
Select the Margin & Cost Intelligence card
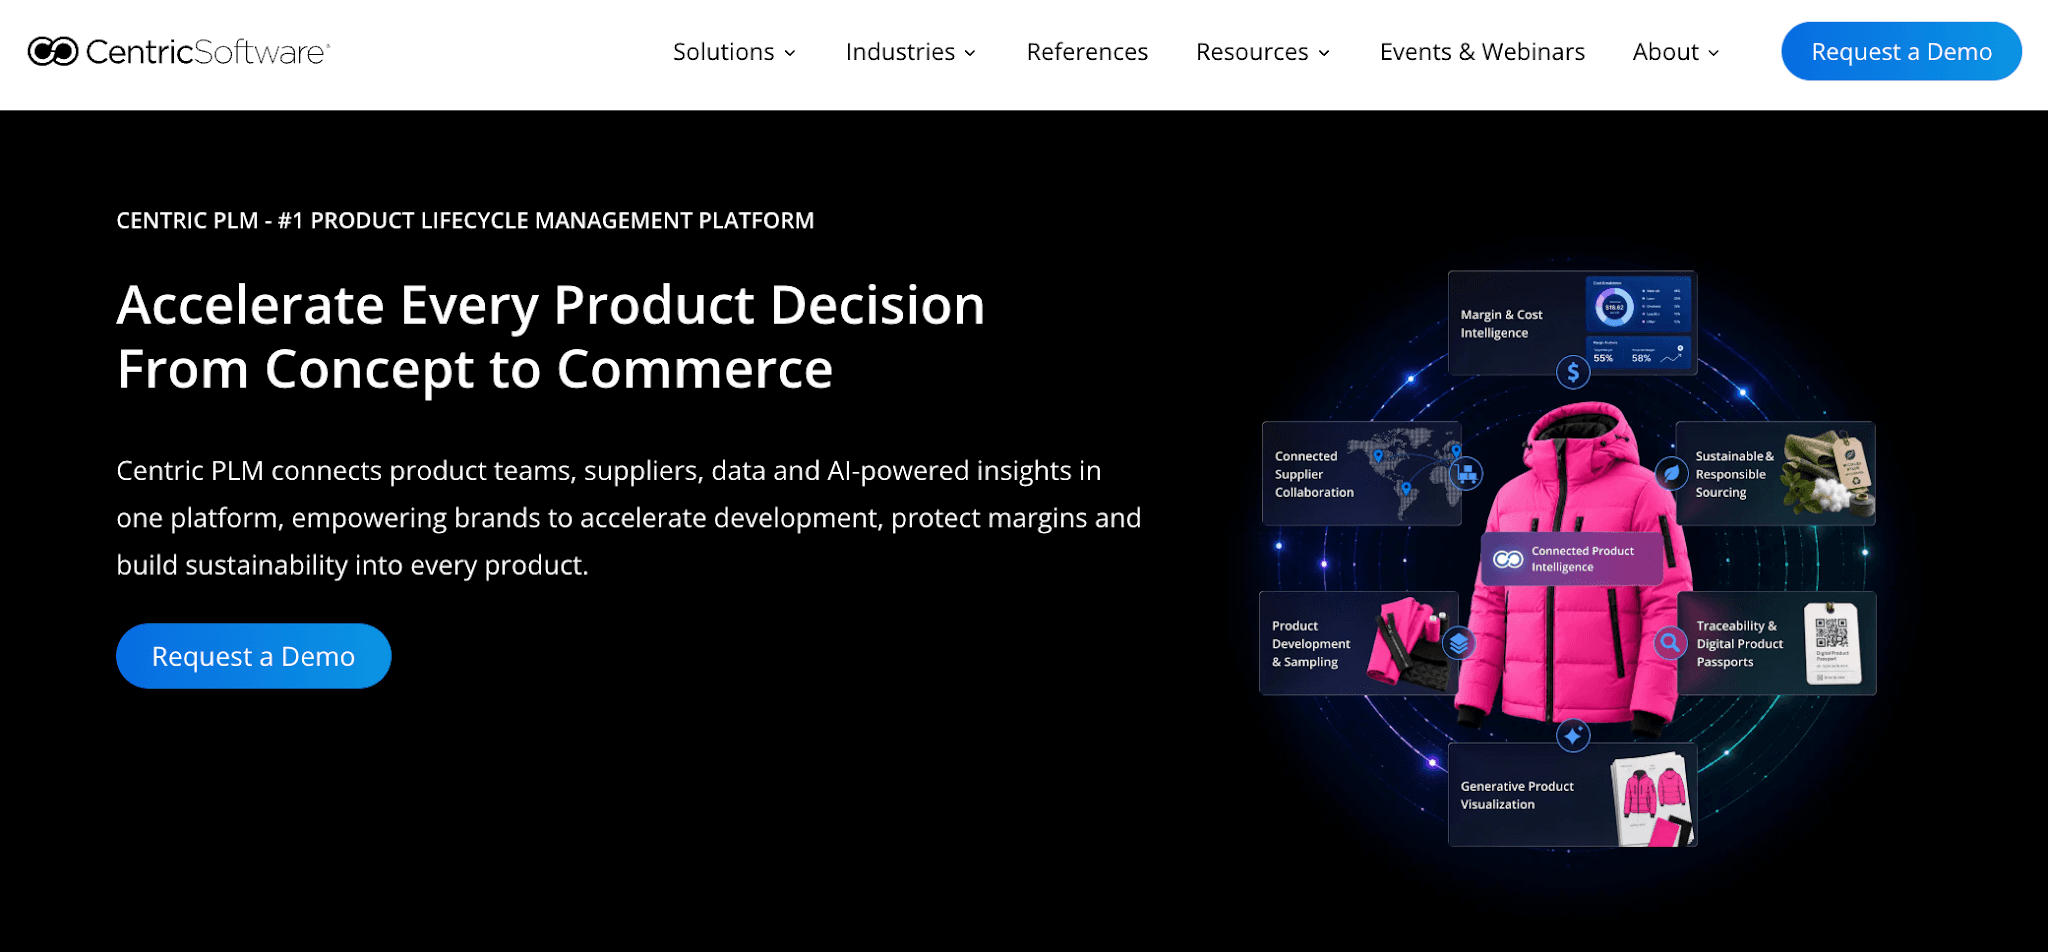coord(1572,323)
